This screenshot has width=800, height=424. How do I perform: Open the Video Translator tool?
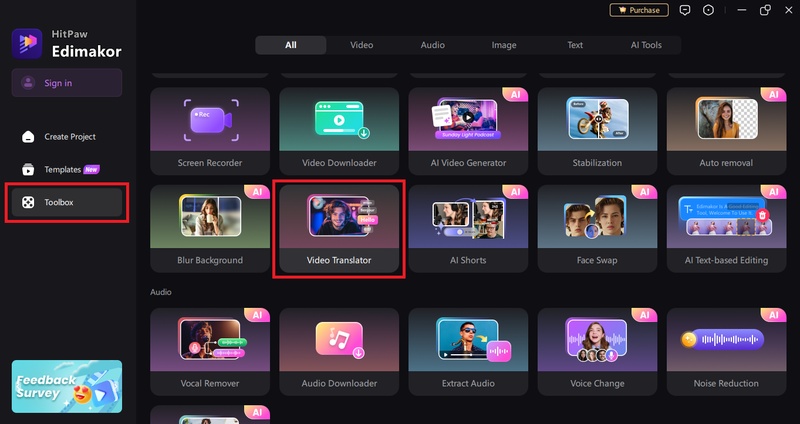[339, 229]
